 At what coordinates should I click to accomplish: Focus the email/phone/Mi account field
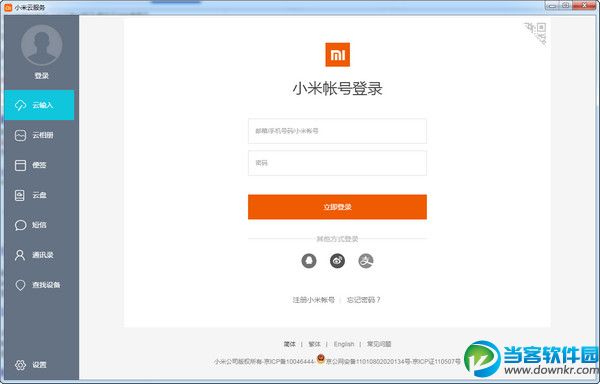[337, 131]
